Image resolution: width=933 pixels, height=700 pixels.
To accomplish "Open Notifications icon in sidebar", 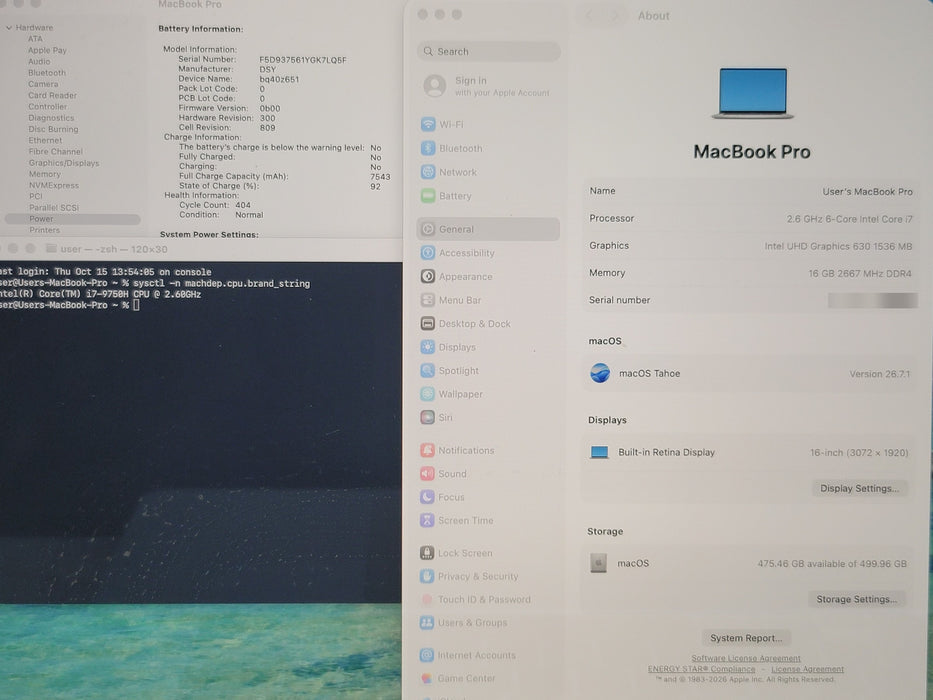I will pyautogui.click(x=427, y=450).
